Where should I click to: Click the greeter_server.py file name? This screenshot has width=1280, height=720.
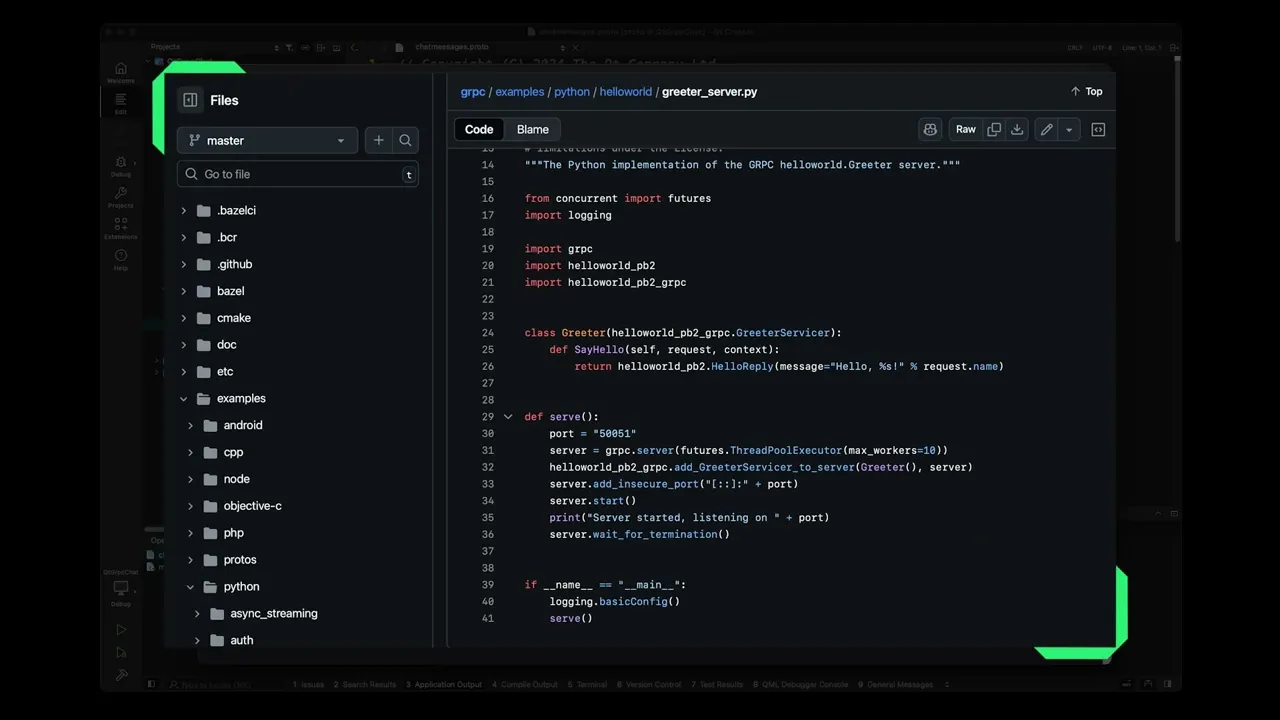coord(709,92)
